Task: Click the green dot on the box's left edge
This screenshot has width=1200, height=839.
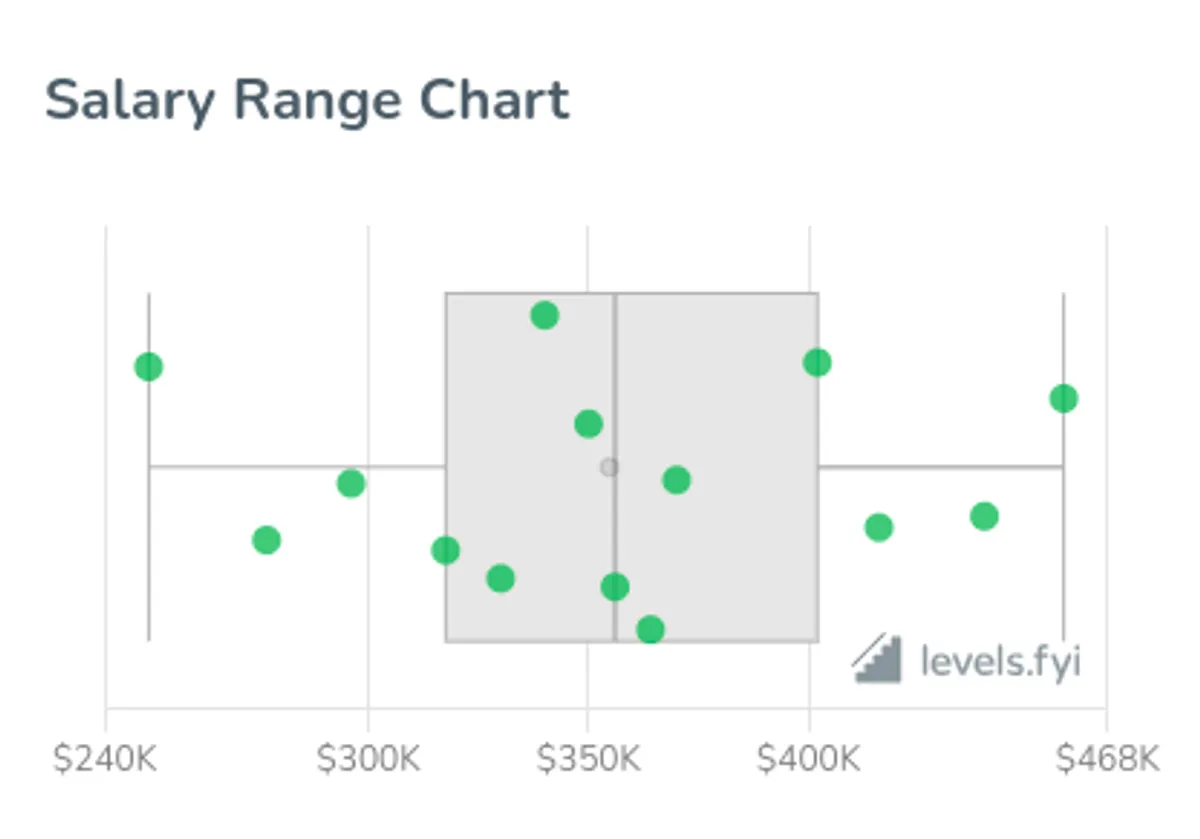Action: [445, 550]
